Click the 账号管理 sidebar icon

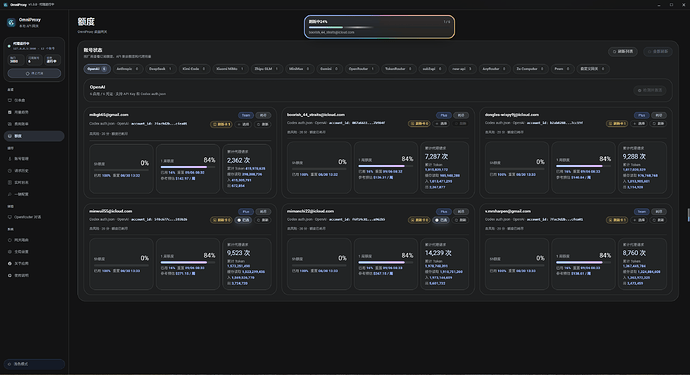click(x=10, y=159)
